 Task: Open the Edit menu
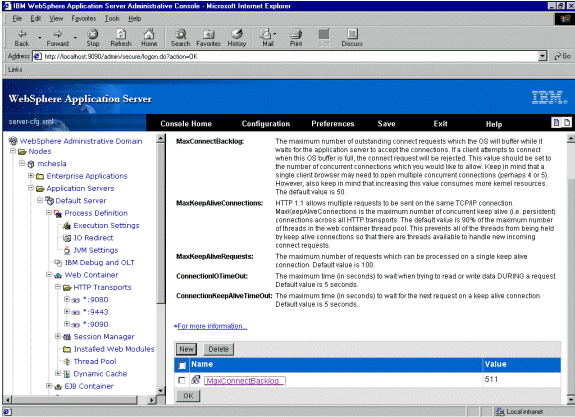coord(36,18)
